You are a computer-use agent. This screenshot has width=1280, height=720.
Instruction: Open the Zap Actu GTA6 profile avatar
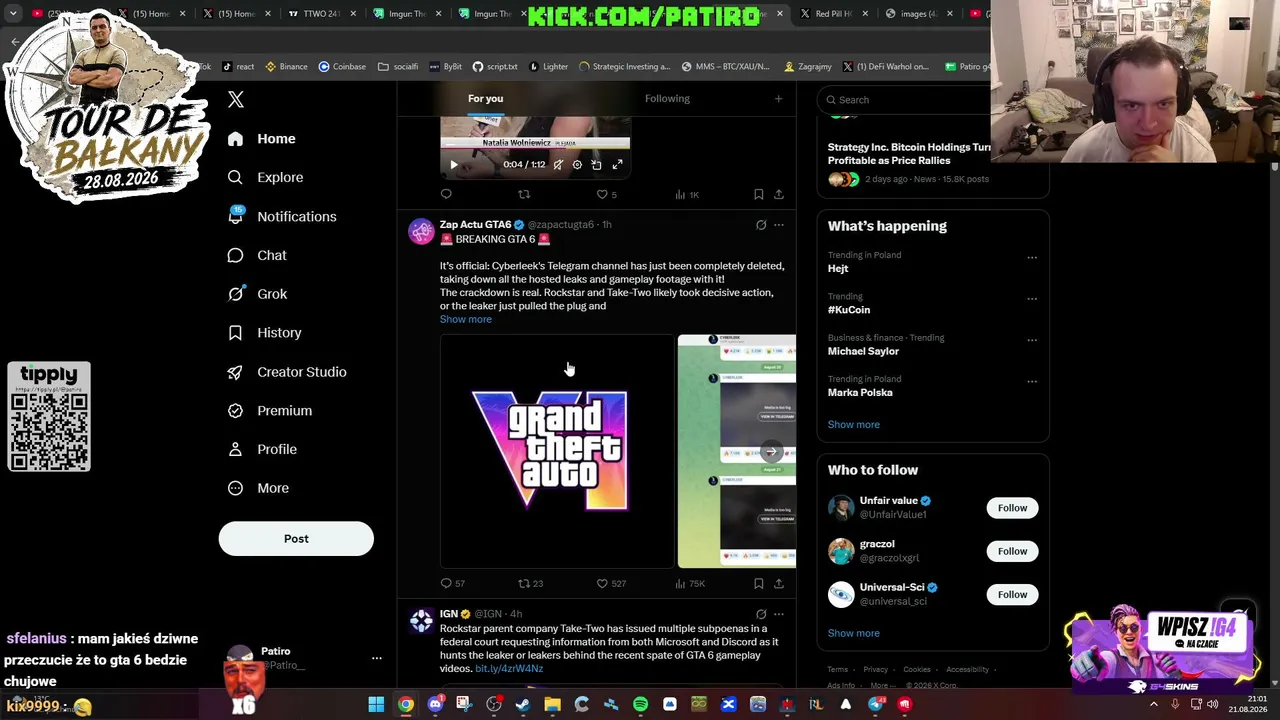click(x=421, y=231)
